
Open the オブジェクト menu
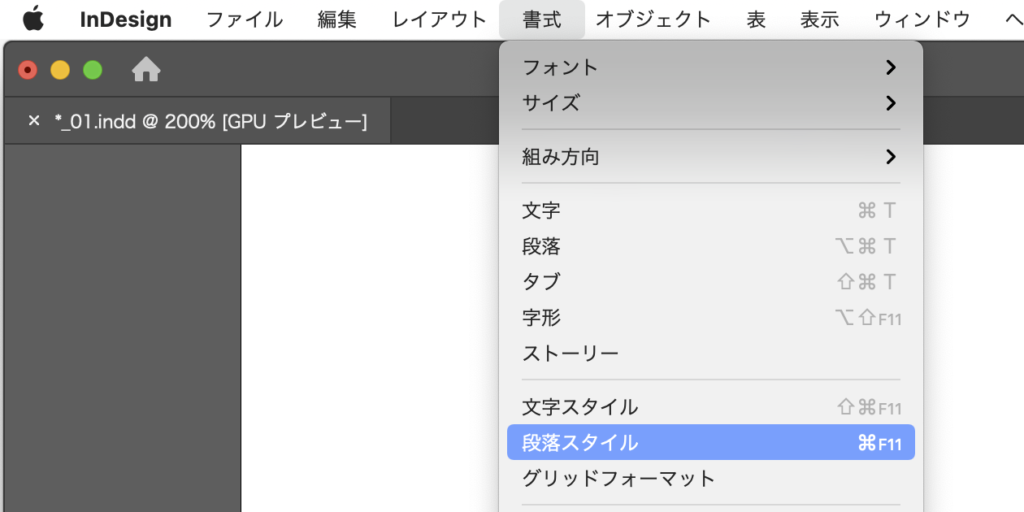pyautogui.click(x=653, y=19)
